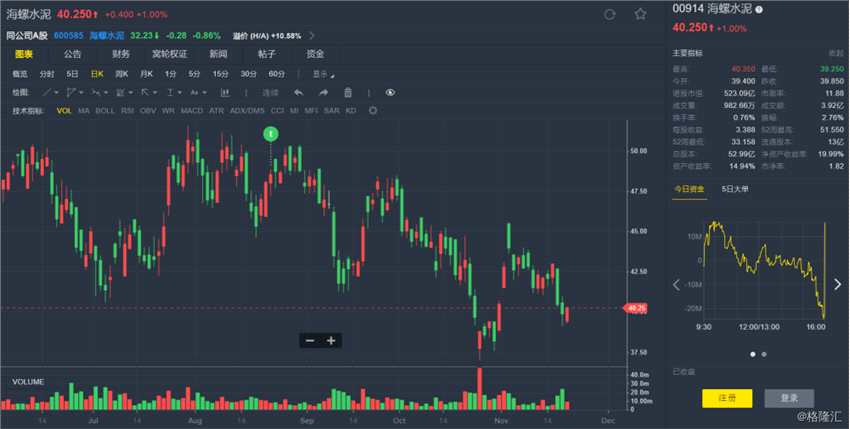
Task: Enable the MACD technical indicator
Action: (191, 110)
